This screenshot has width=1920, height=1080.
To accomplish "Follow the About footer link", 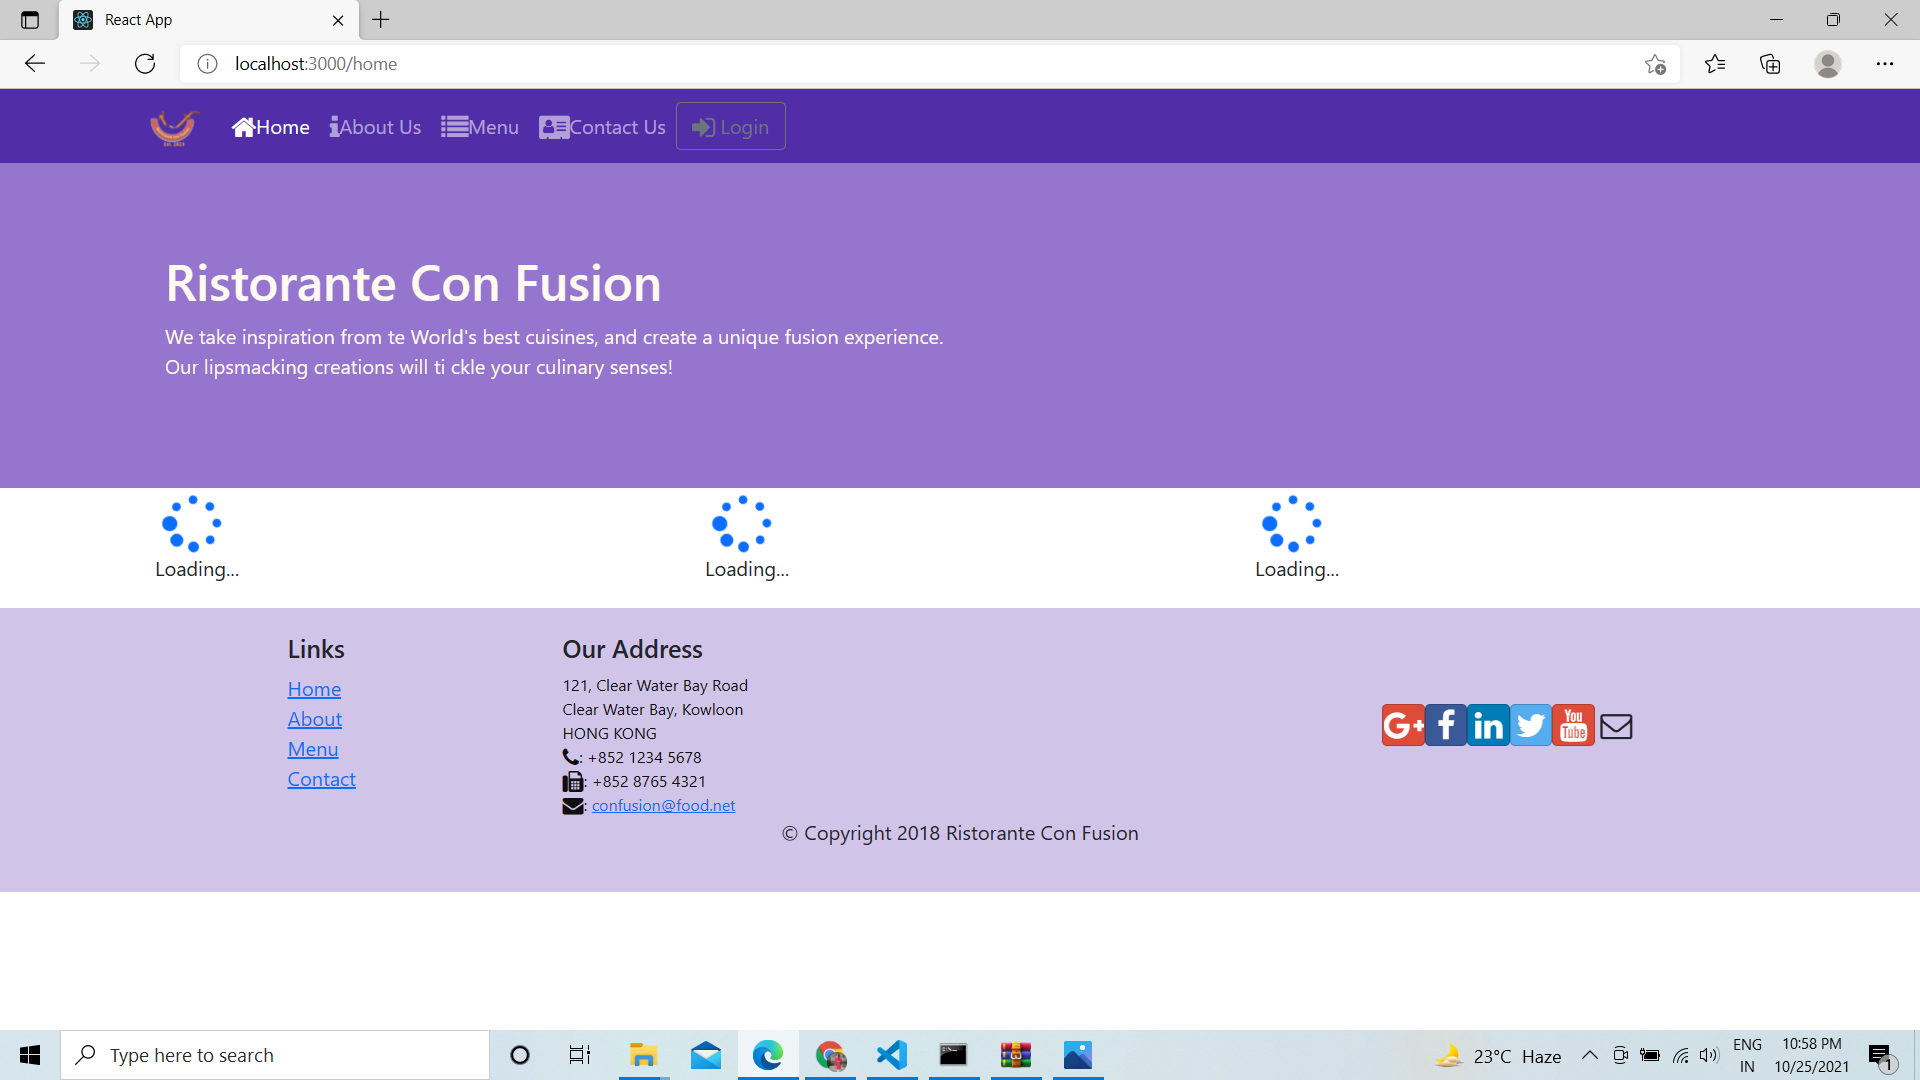I will coord(315,719).
